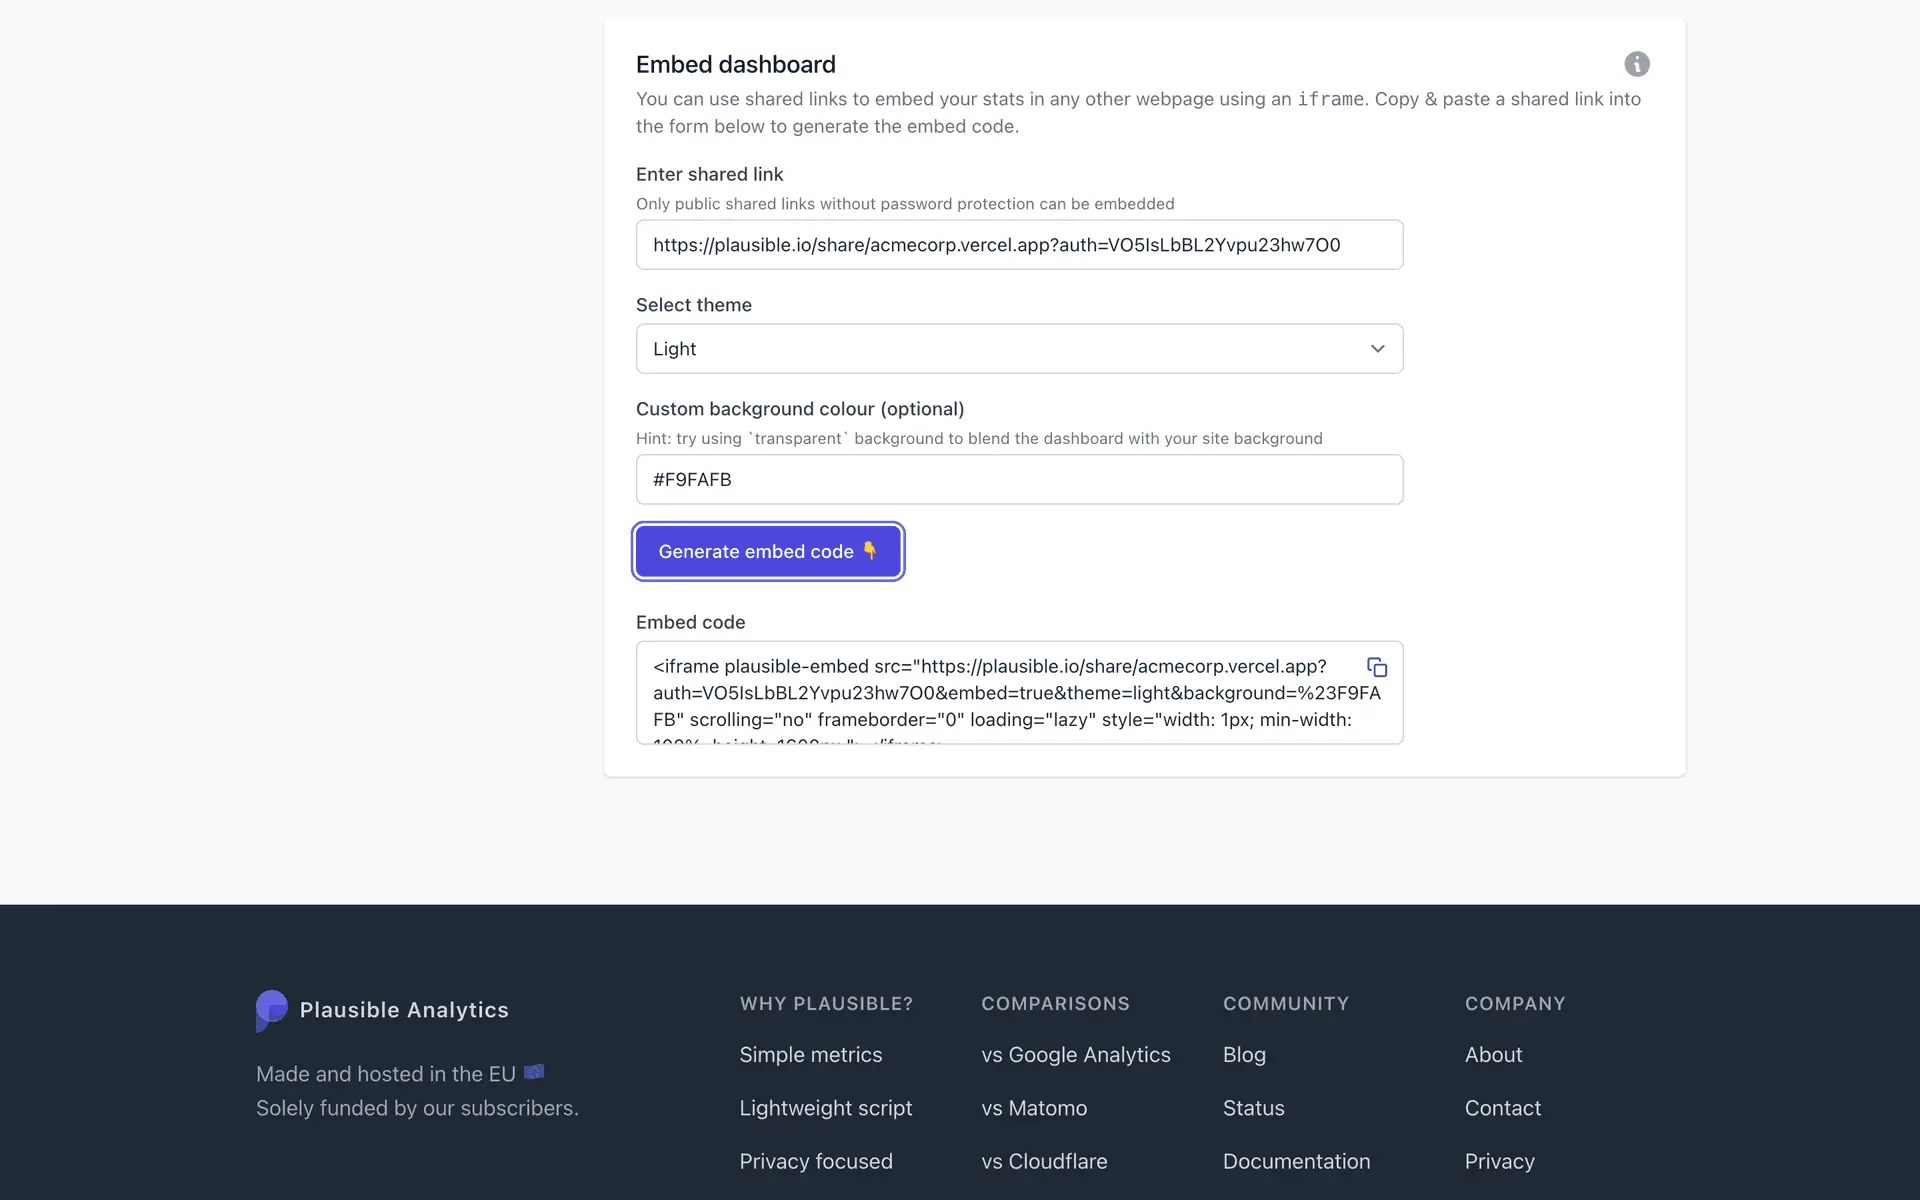Go to Privacy focused page
Screen dimensions: 1920x1200
click(815, 1161)
